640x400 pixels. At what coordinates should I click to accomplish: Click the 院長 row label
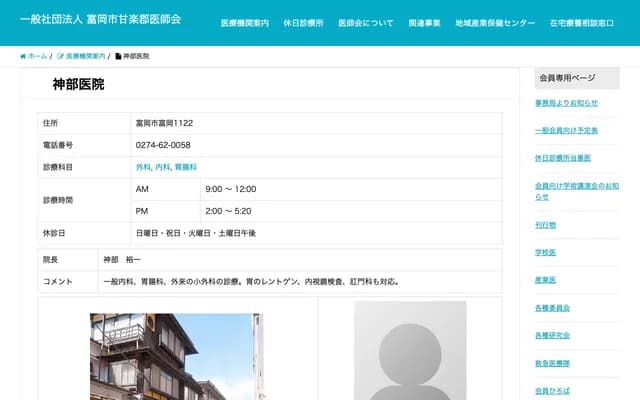click(50, 260)
